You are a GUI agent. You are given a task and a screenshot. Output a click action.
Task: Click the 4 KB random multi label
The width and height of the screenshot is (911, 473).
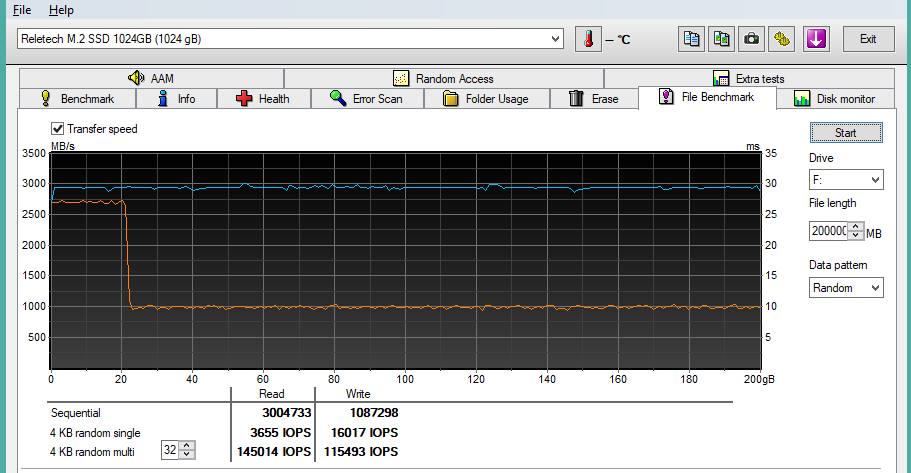[92, 452]
